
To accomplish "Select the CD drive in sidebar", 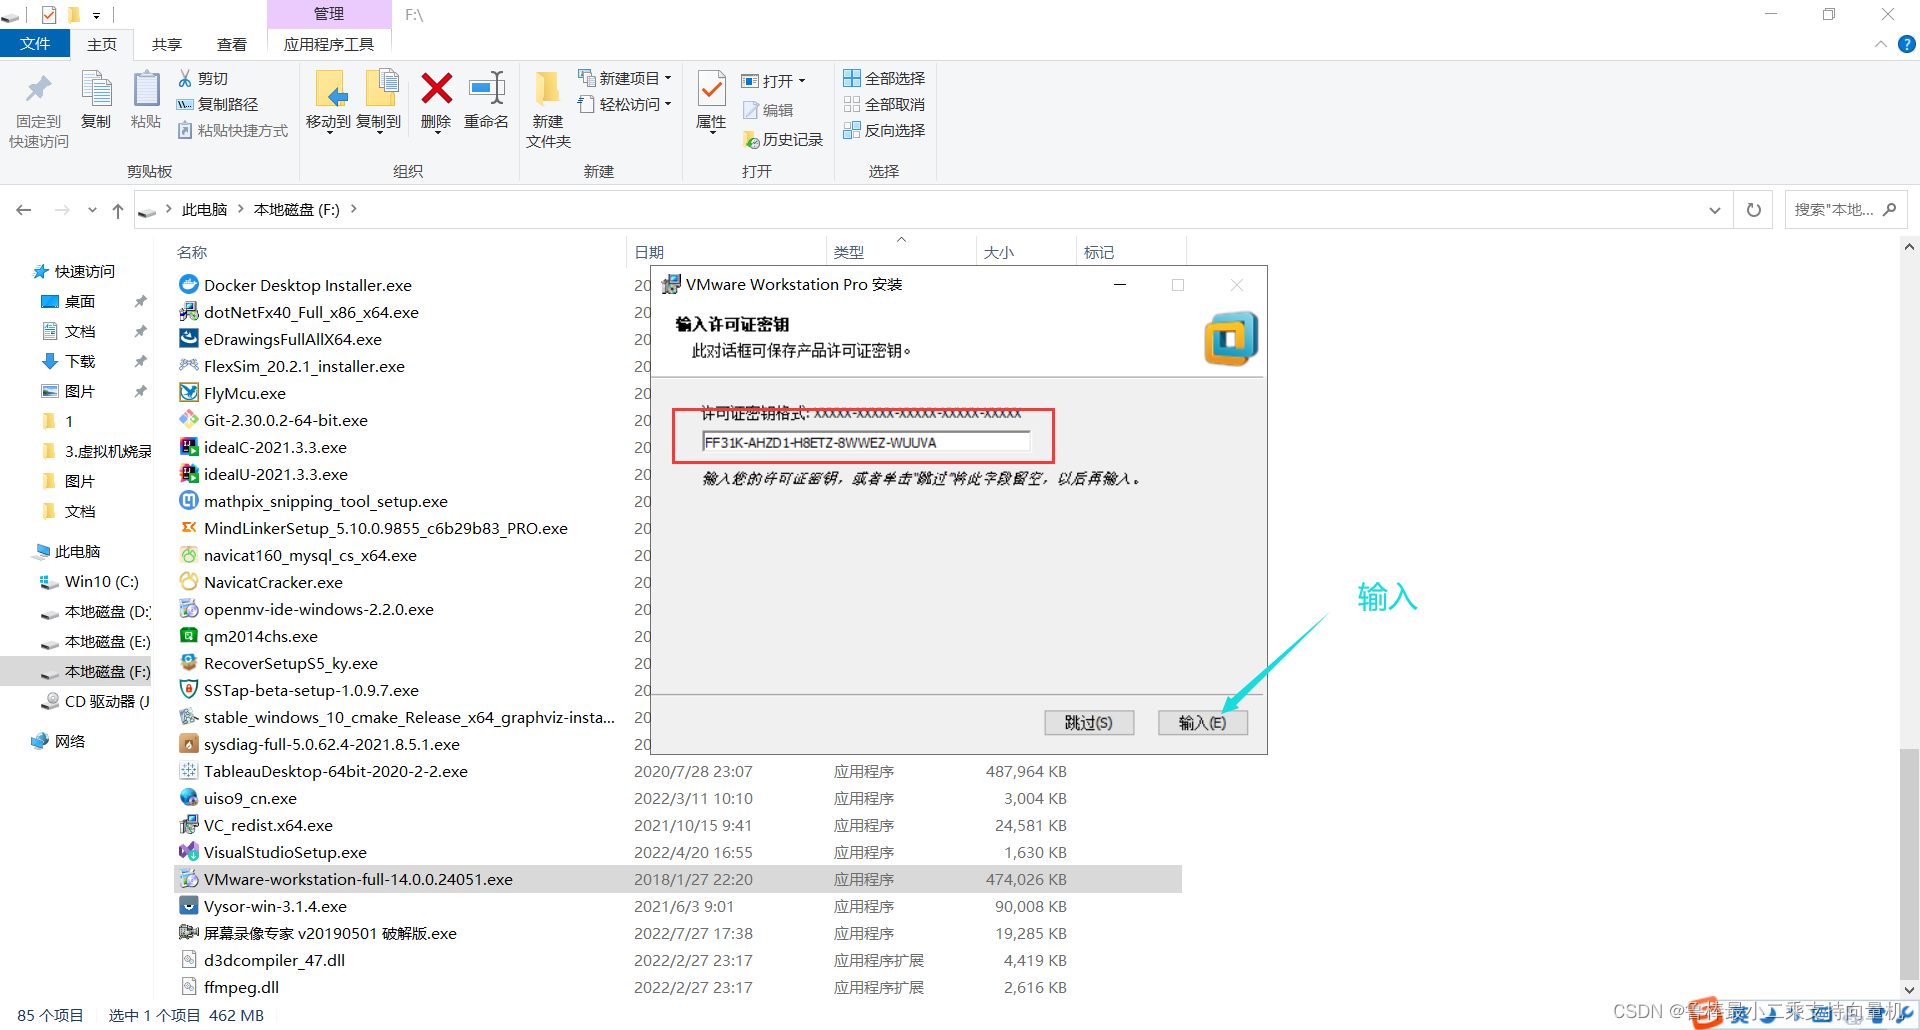I will (107, 701).
